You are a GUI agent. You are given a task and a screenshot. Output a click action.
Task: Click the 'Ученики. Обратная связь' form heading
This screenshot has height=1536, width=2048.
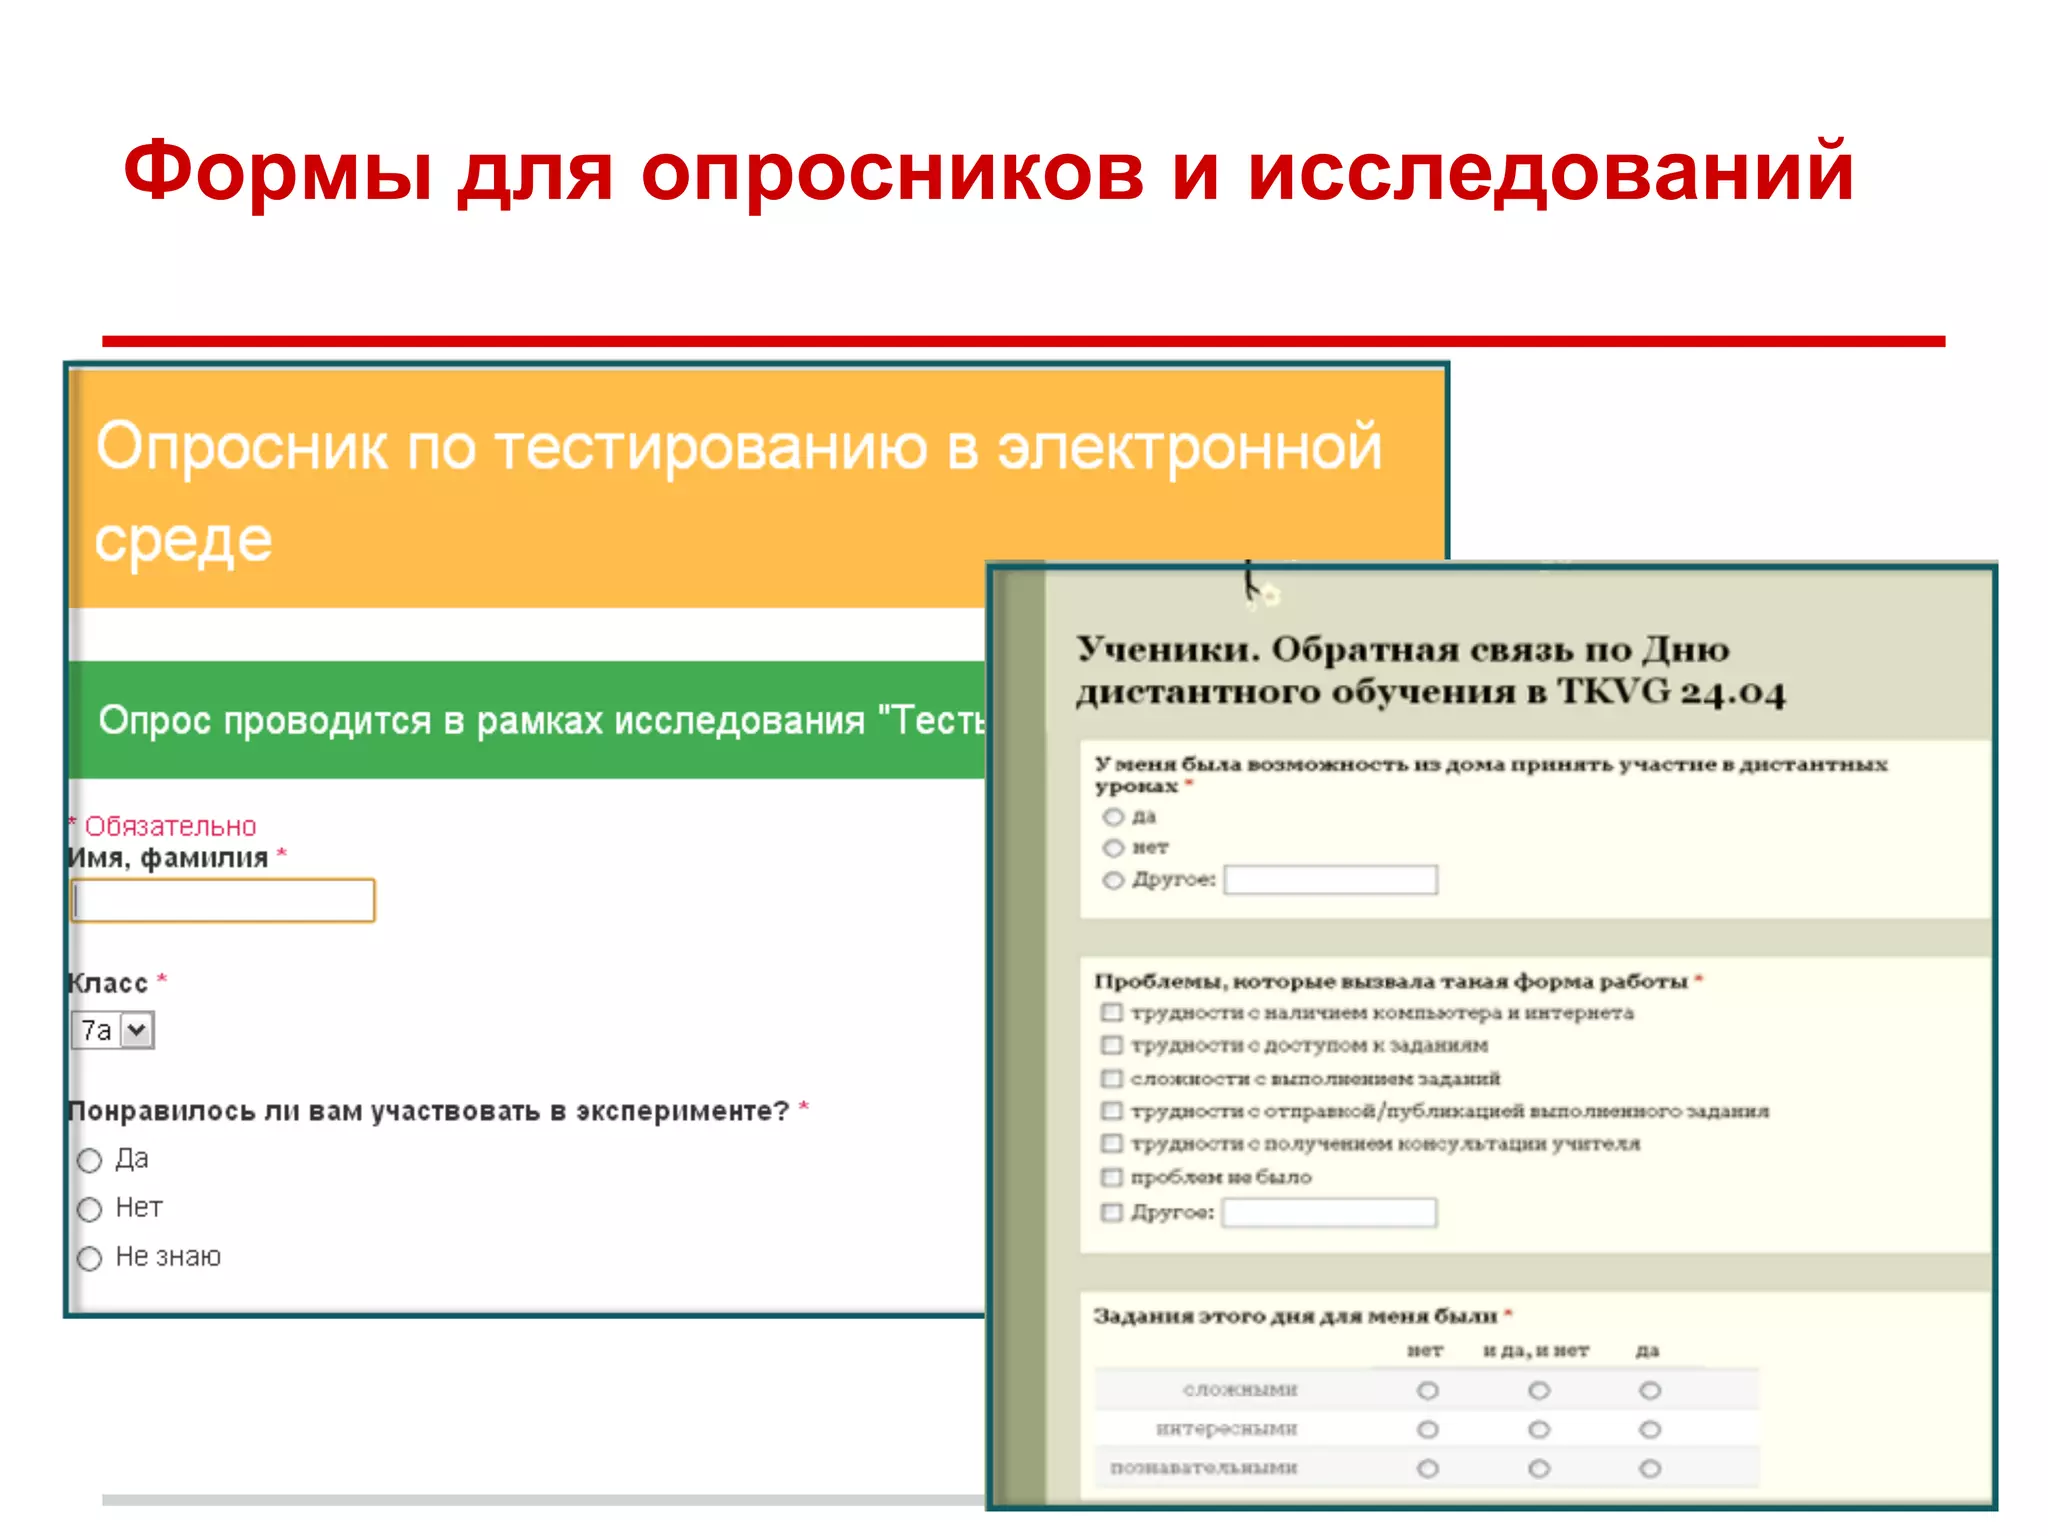1431,670
